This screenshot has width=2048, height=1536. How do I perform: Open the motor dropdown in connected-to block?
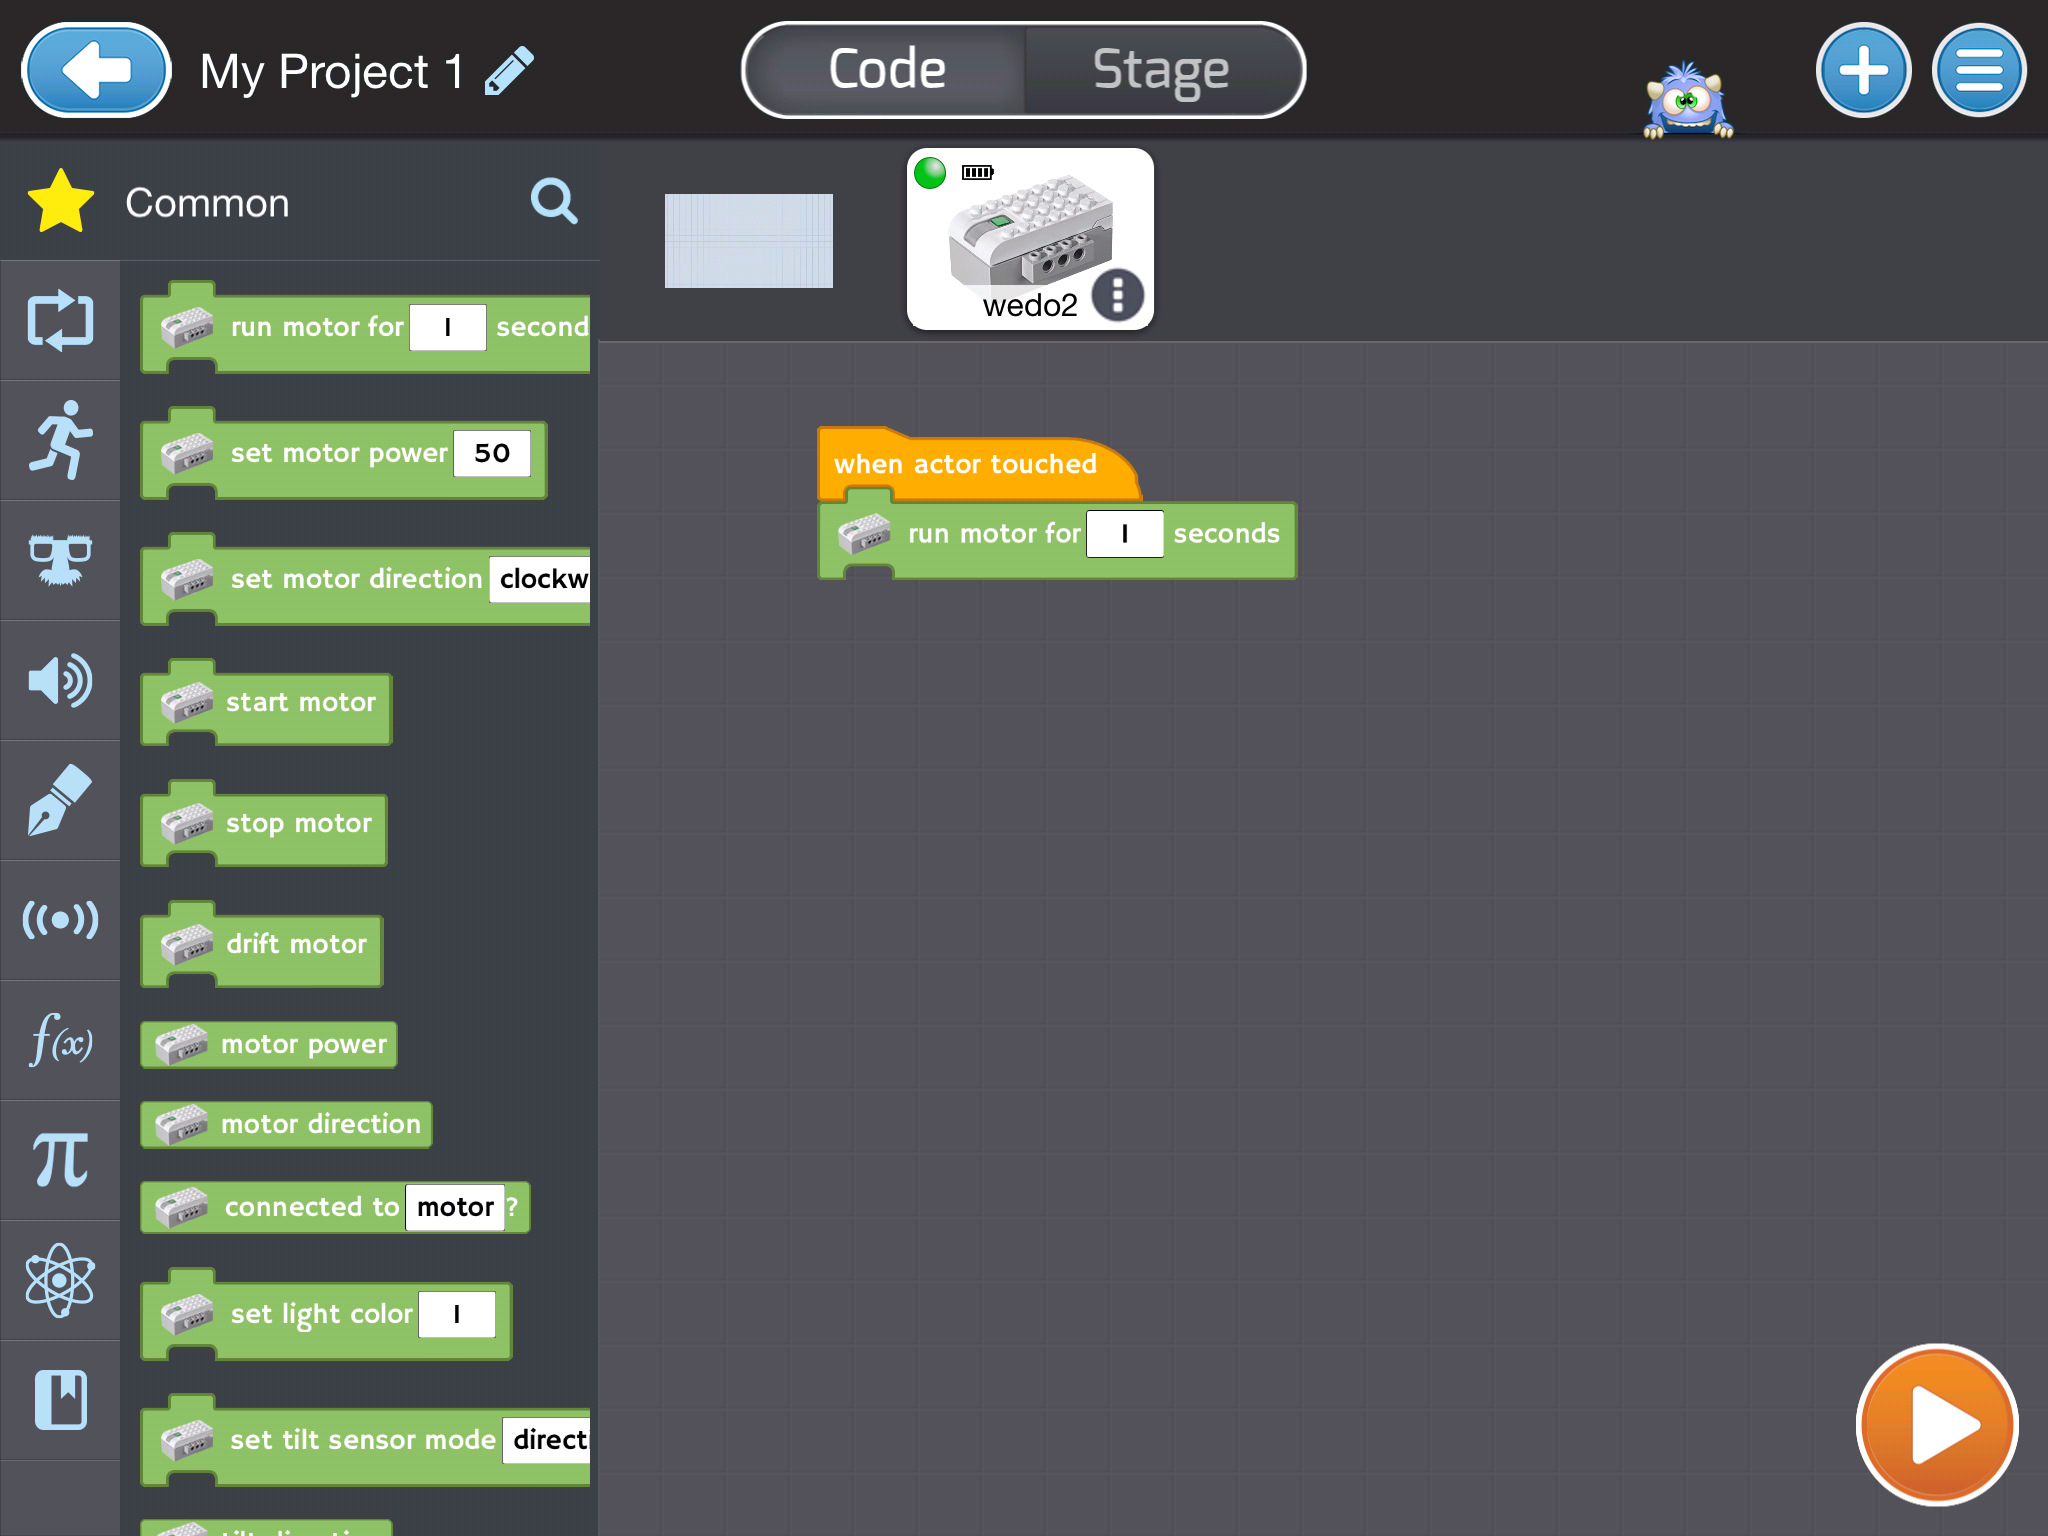coord(456,1207)
